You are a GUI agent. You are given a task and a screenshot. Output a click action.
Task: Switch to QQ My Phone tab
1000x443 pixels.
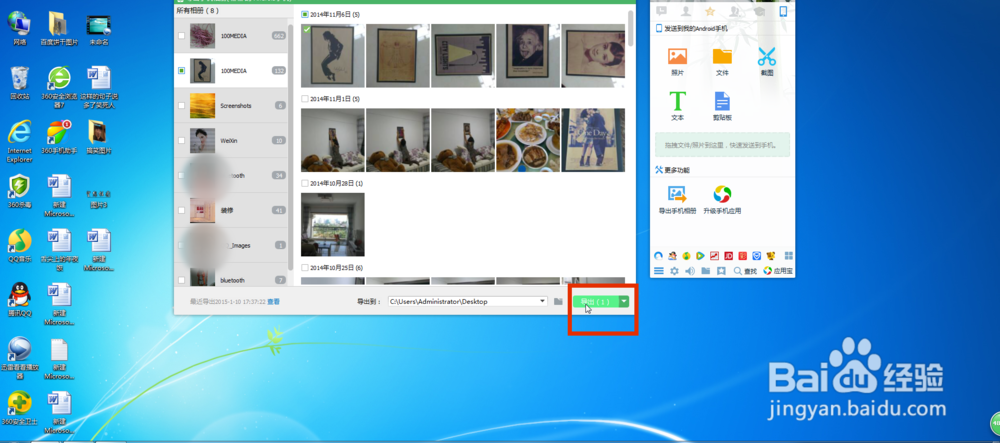tap(783, 11)
